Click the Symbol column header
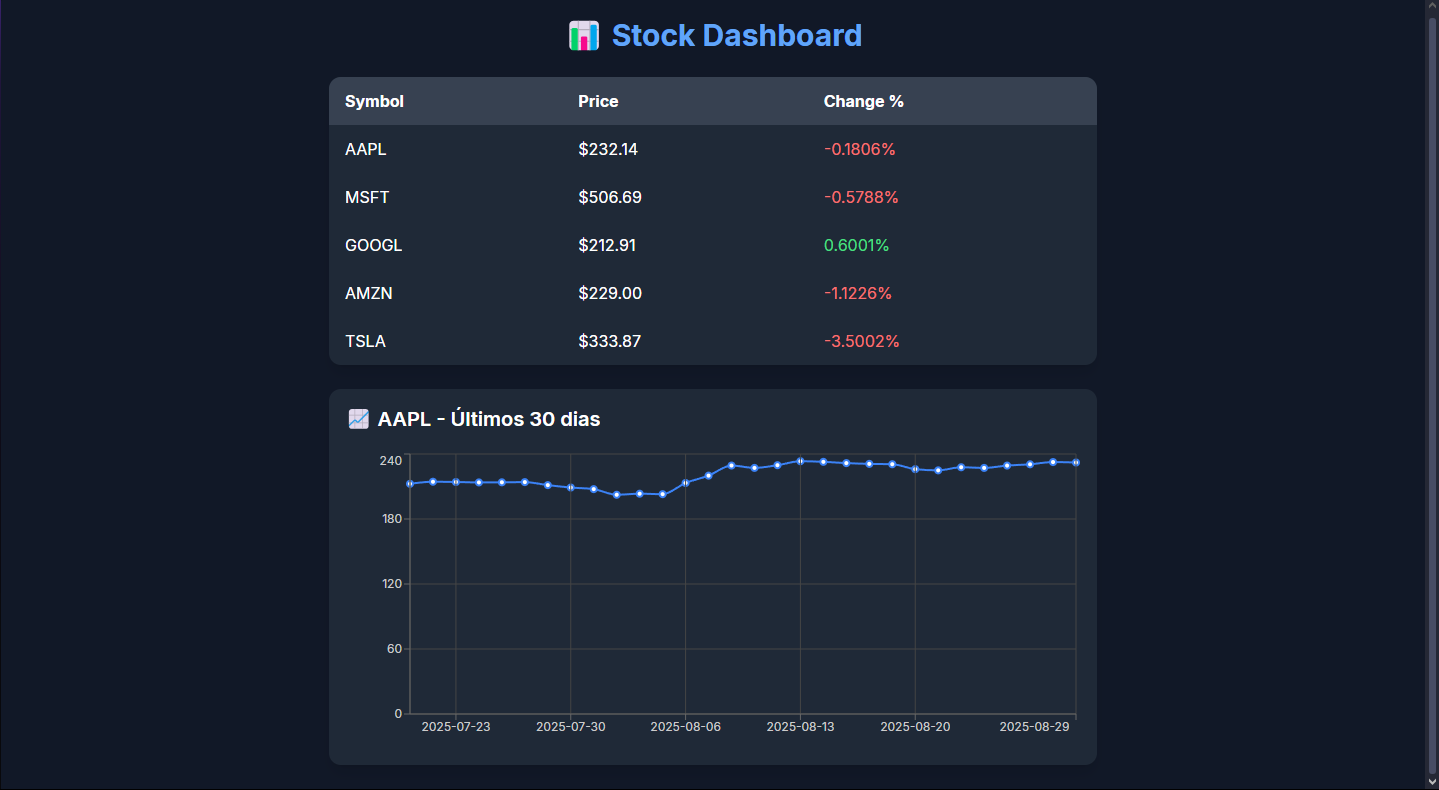This screenshot has height=790, width=1439. pos(374,101)
